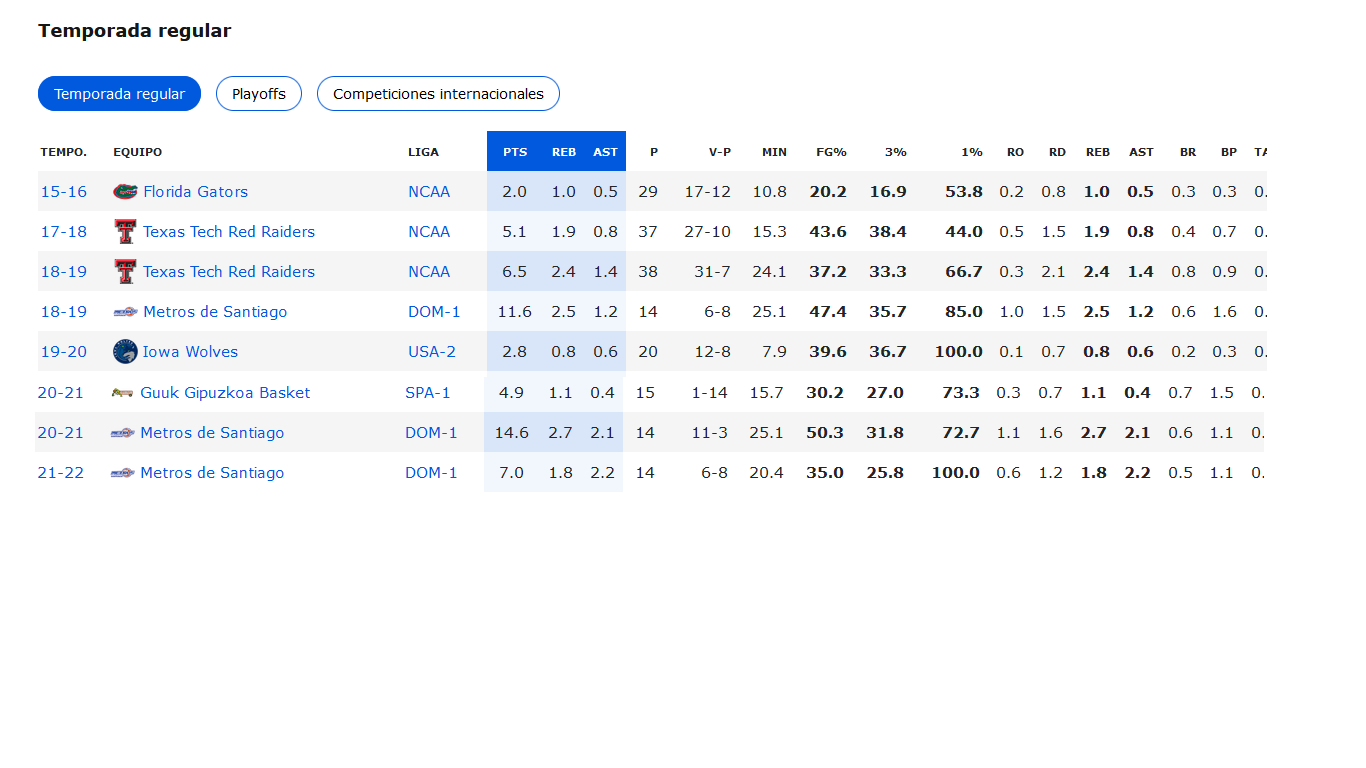Click the USA-2 league link
The height and width of the screenshot is (768, 1366).
tap(432, 352)
